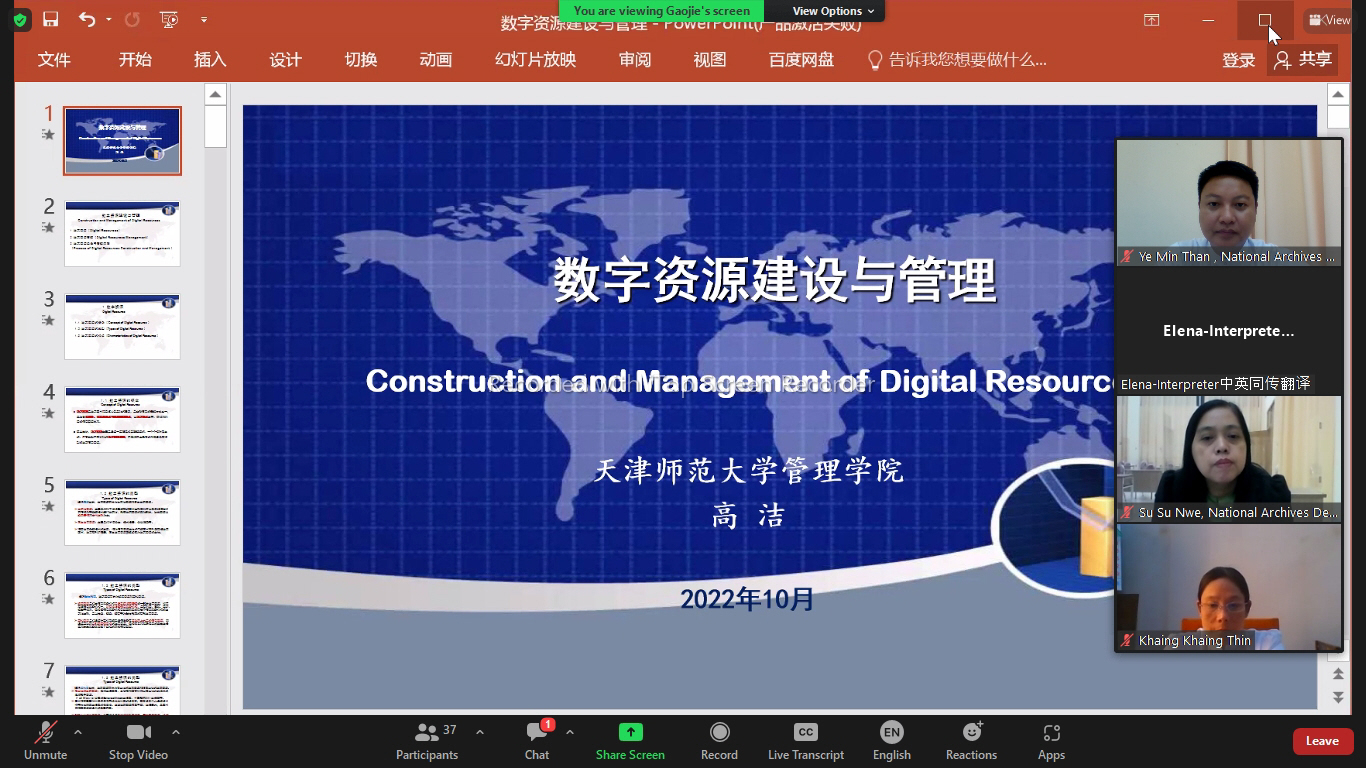Expand chat options arrow beside Chat
The width and height of the screenshot is (1366, 768).
click(x=570, y=732)
